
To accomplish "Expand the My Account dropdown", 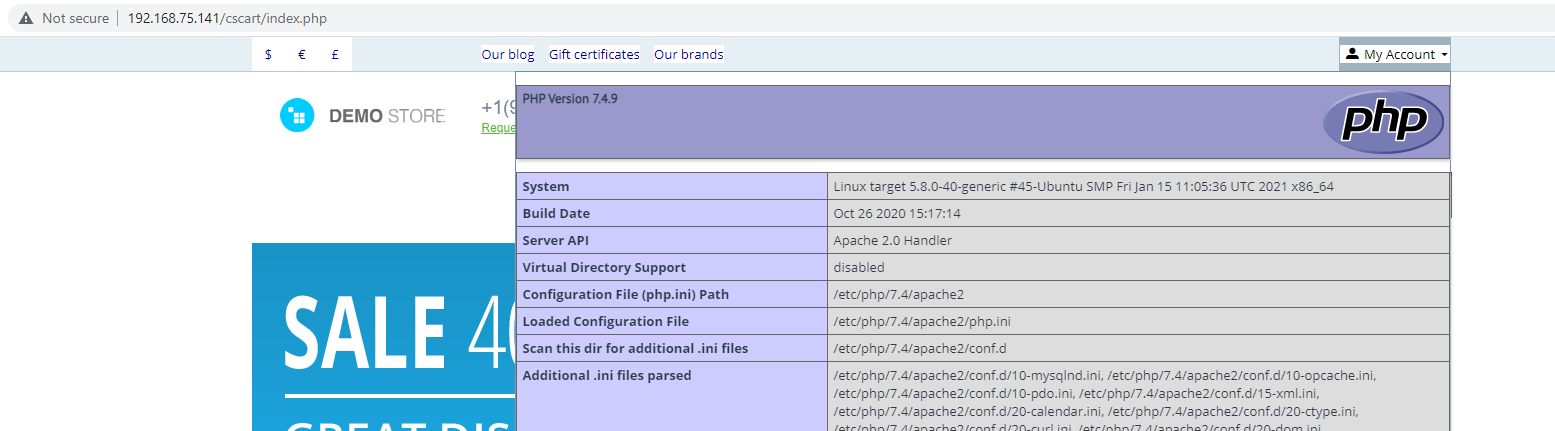I will [1395, 55].
